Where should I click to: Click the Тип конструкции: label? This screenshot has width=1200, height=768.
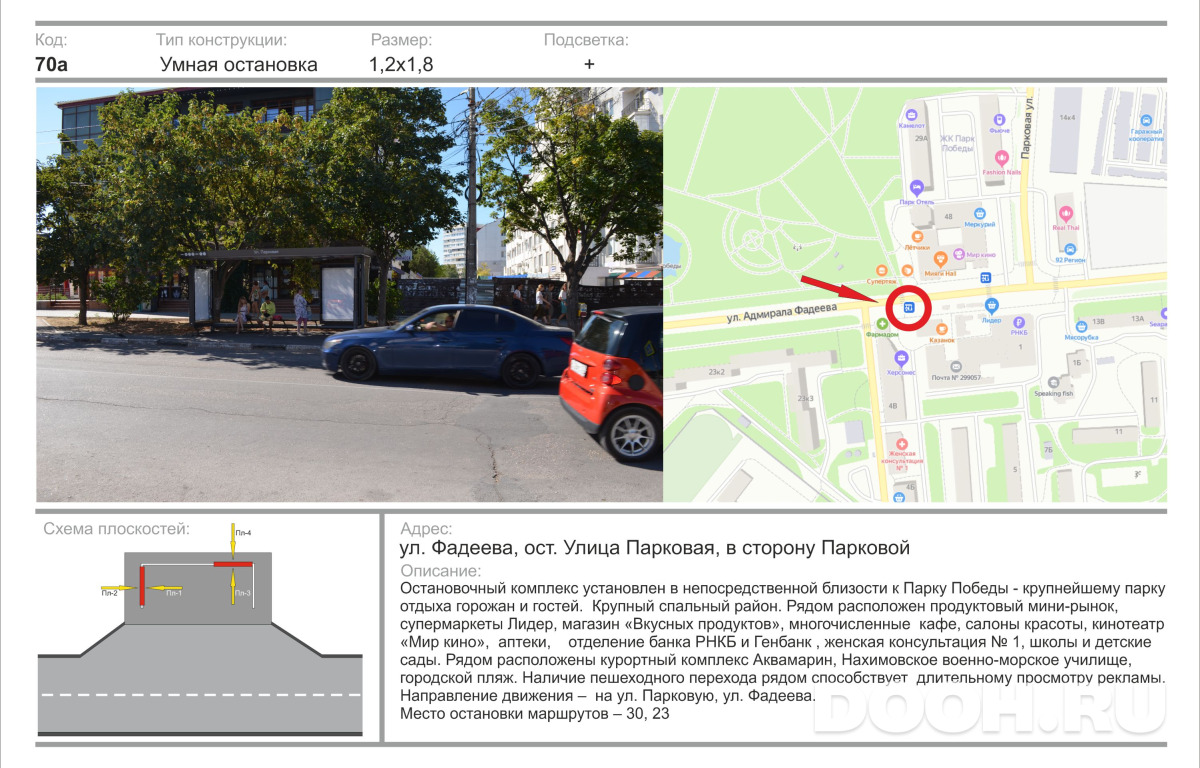(221, 40)
